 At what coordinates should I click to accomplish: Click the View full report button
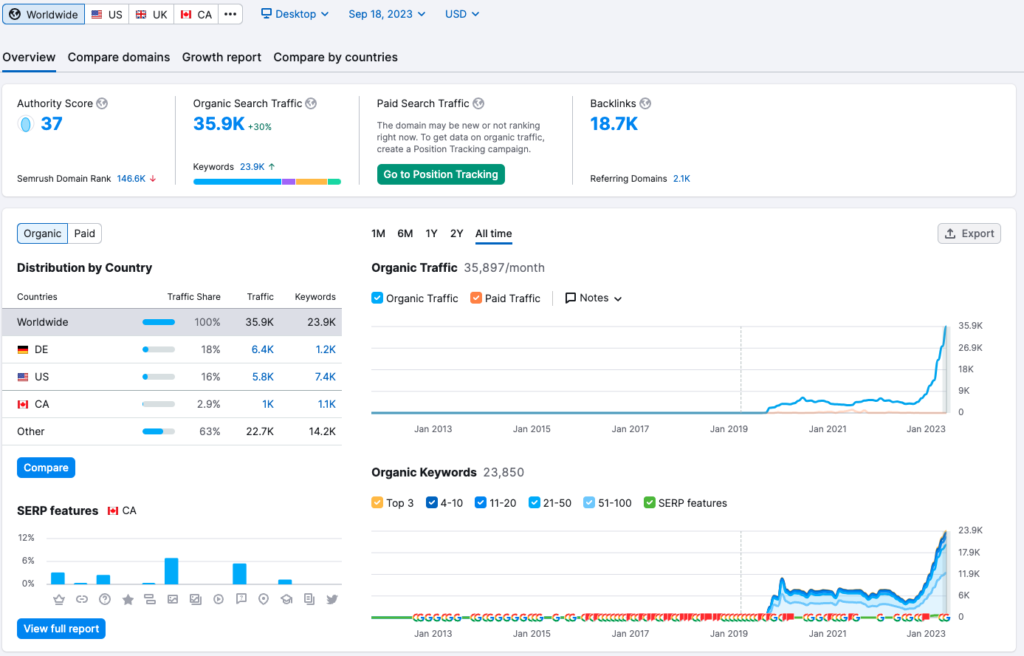pyautogui.click(x=61, y=629)
